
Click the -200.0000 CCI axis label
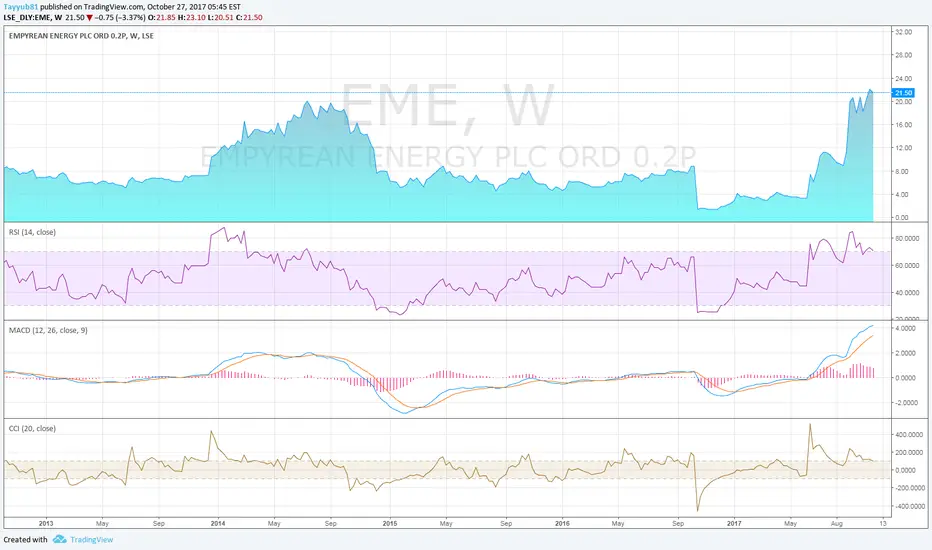click(x=909, y=488)
